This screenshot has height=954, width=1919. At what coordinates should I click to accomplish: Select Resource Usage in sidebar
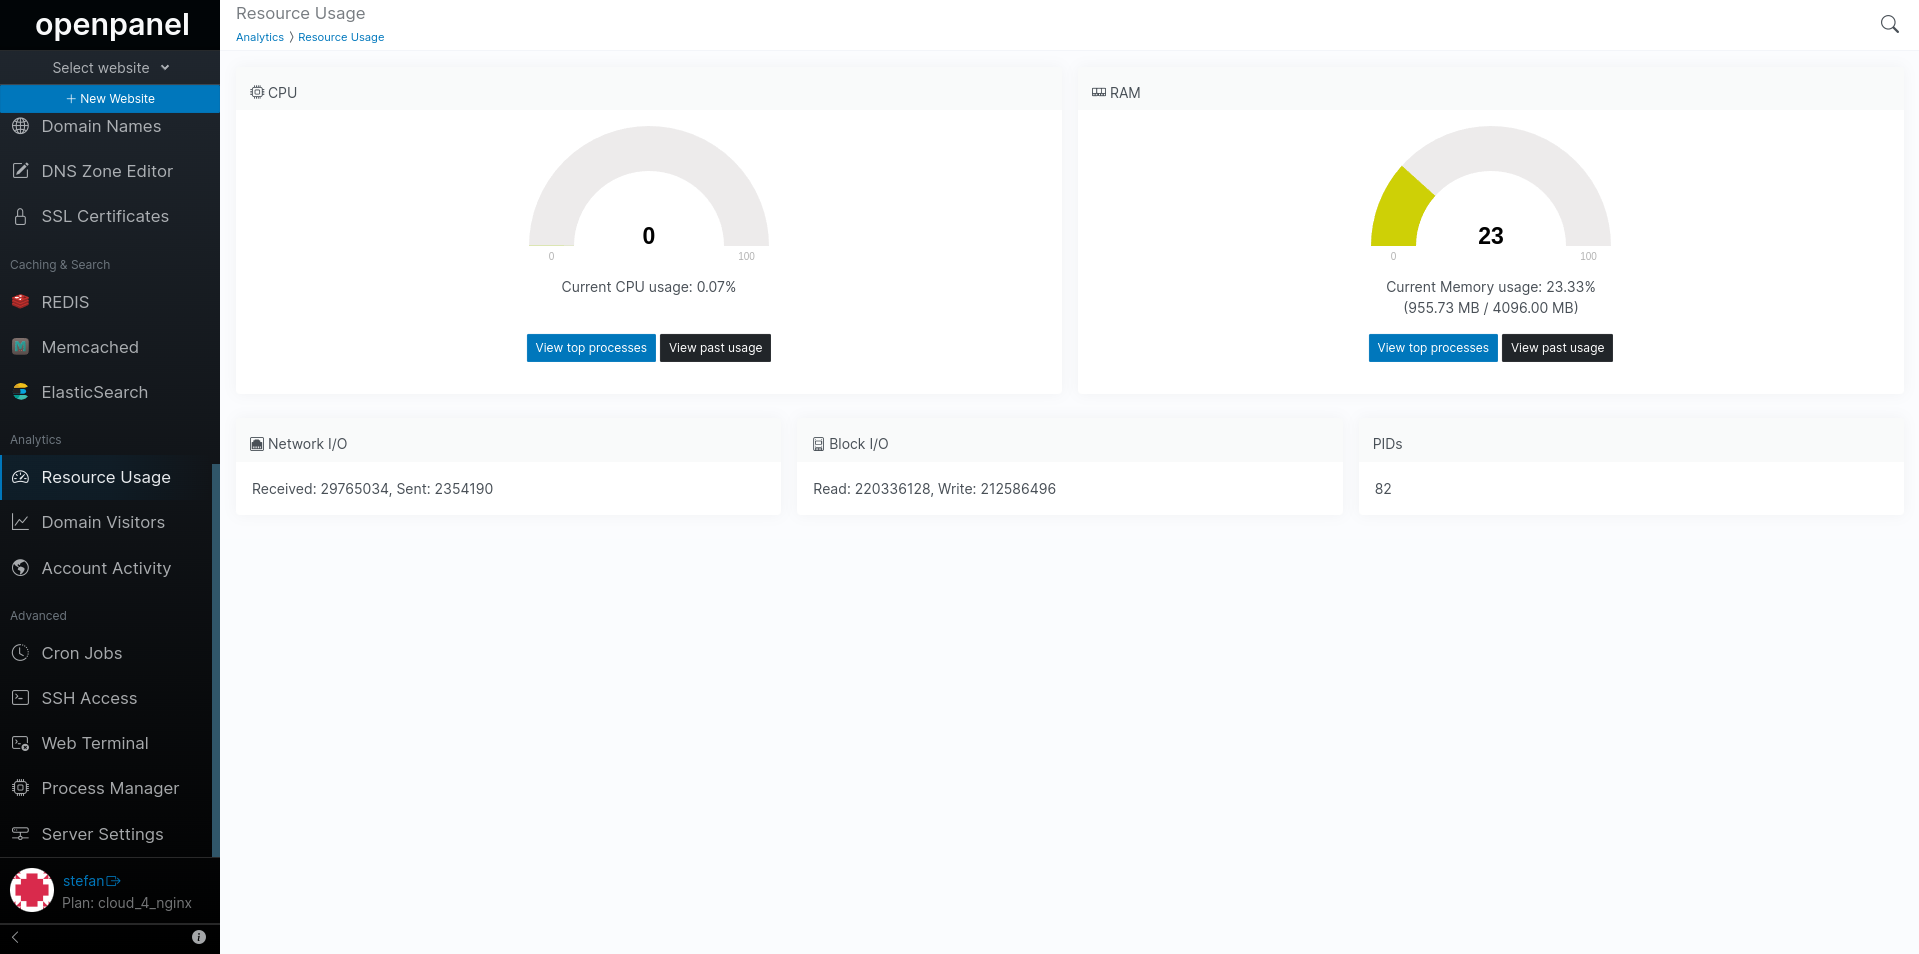[x=106, y=477]
